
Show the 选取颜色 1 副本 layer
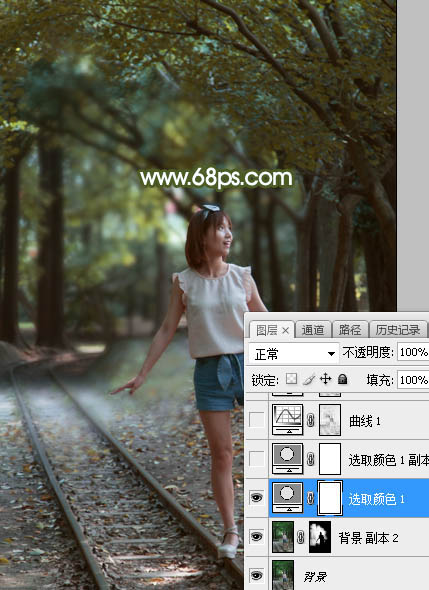(257, 459)
